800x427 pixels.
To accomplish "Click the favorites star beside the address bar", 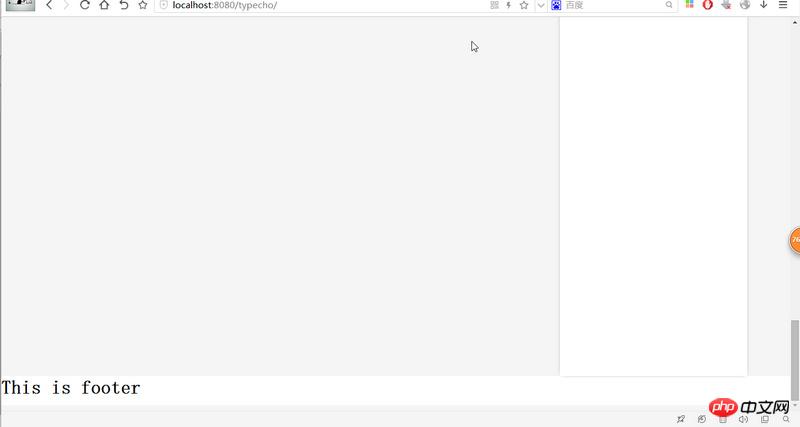I will click(x=143, y=5).
